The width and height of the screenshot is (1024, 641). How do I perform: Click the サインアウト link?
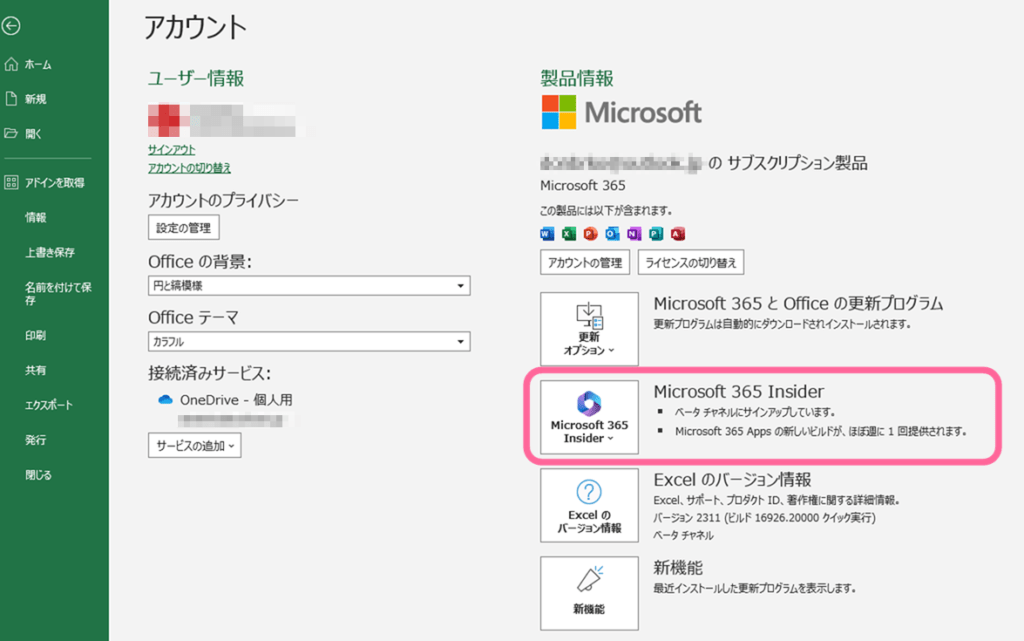171,150
